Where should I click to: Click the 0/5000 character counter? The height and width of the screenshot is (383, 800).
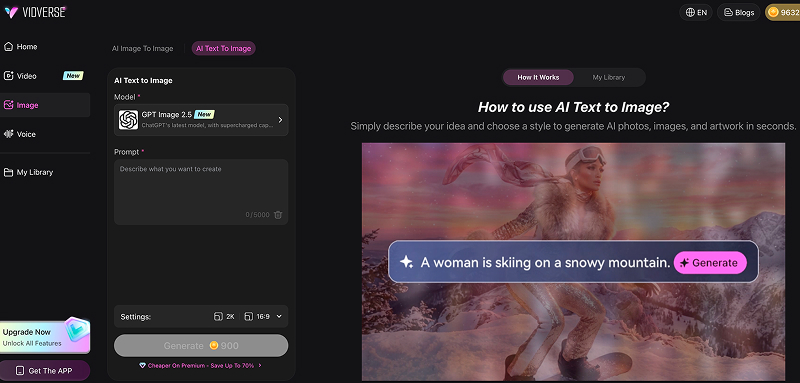coord(257,215)
